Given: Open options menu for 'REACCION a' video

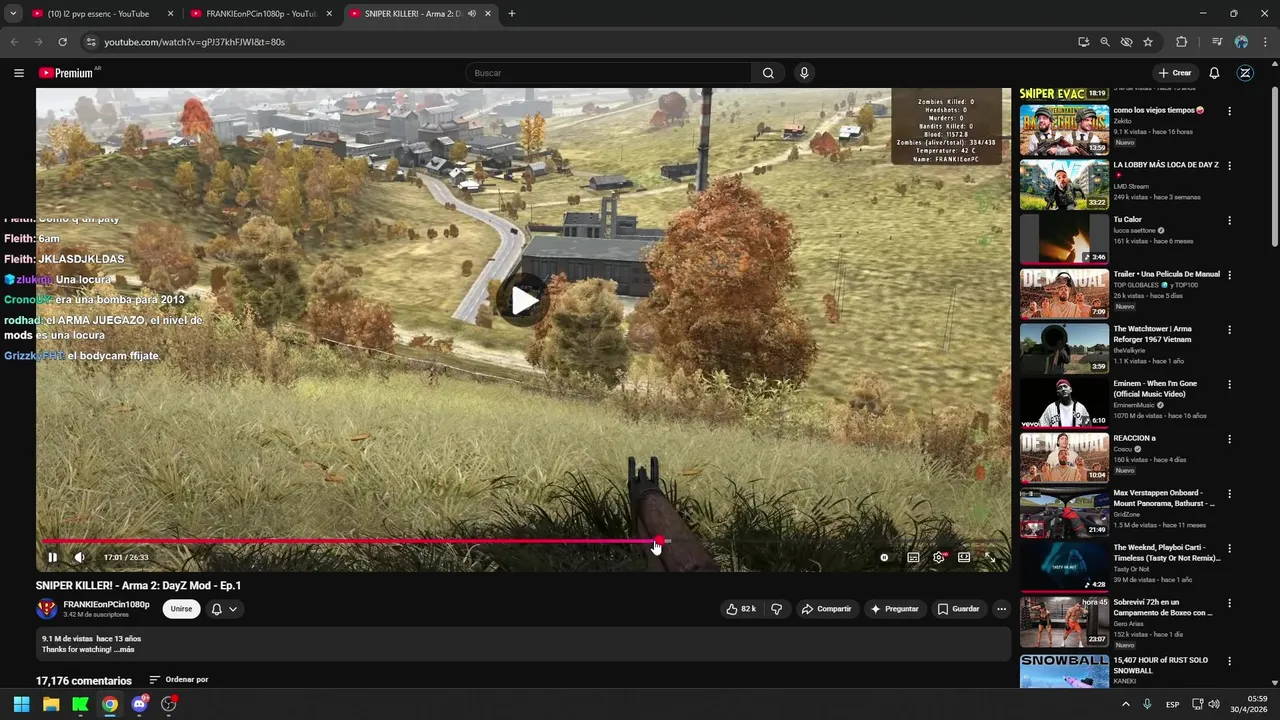Looking at the screenshot, I should pyautogui.click(x=1229, y=439).
